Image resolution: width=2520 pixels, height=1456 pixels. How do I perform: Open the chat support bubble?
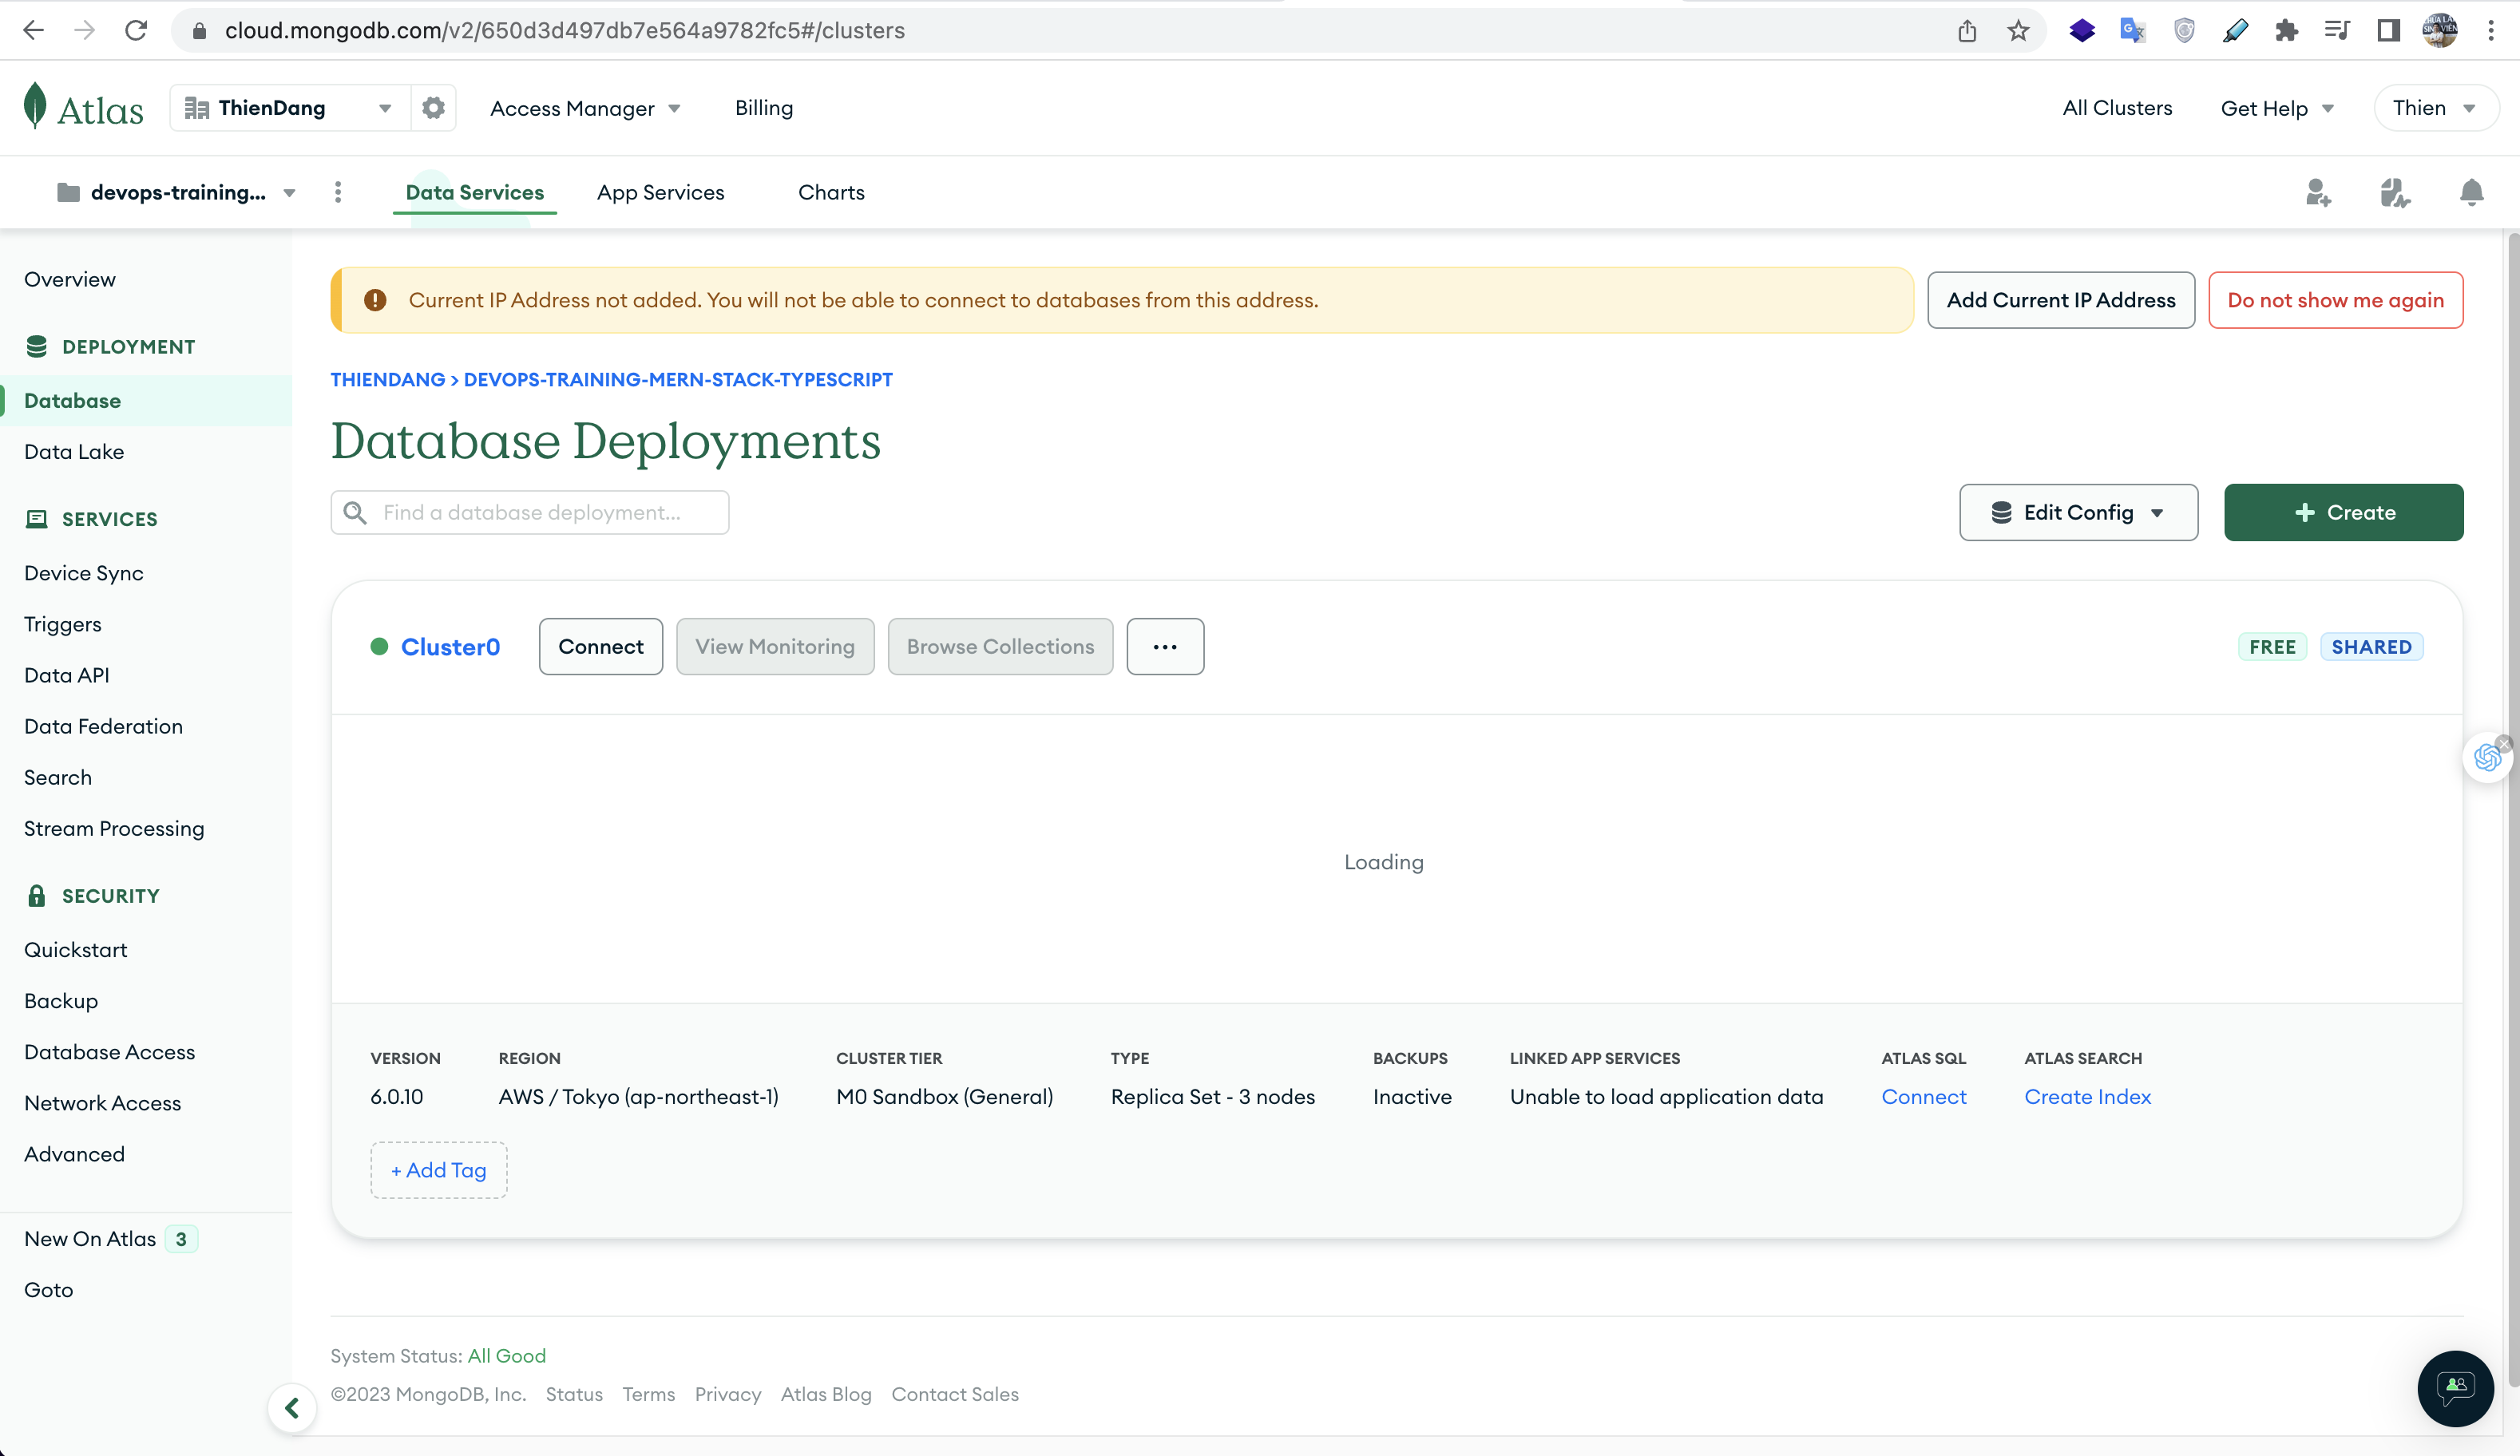2455,1388
